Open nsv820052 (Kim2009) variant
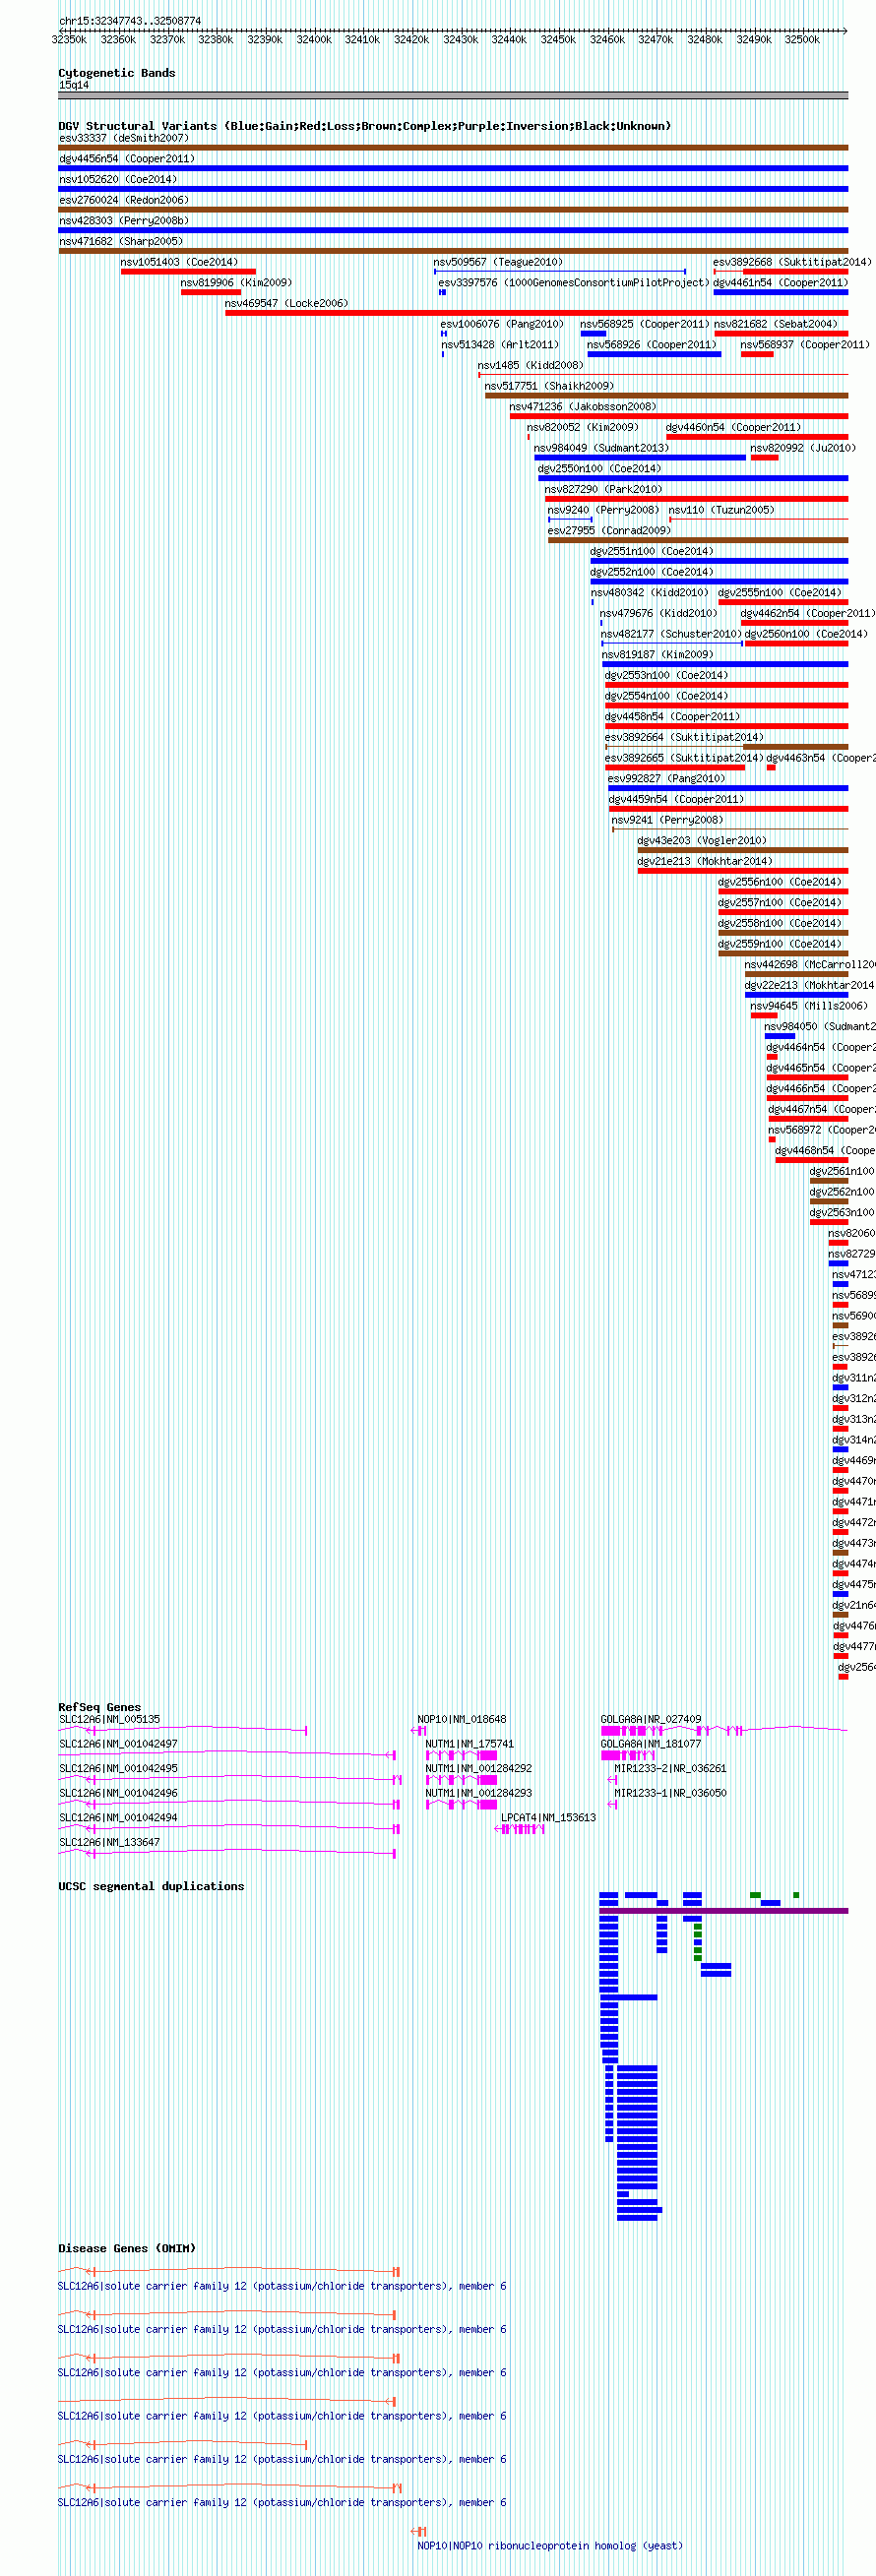The image size is (876, 2576). tap(529, 437)
